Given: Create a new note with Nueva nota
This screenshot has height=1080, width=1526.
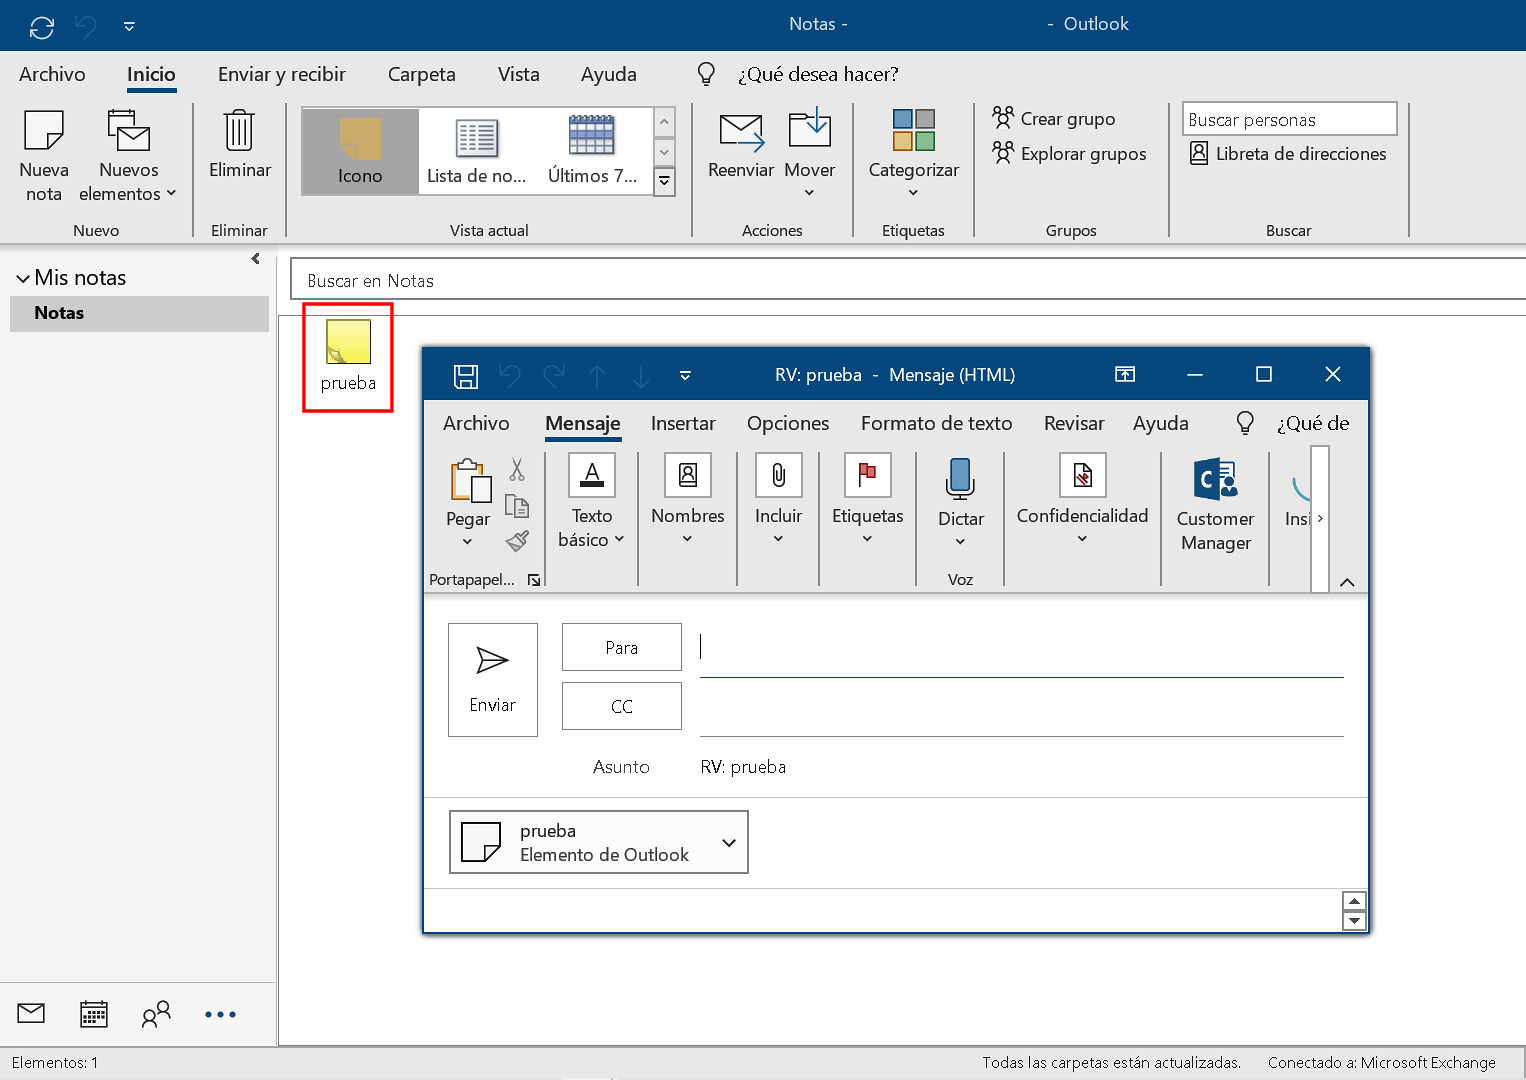Looking at the screenshot, I should point(44,156).
